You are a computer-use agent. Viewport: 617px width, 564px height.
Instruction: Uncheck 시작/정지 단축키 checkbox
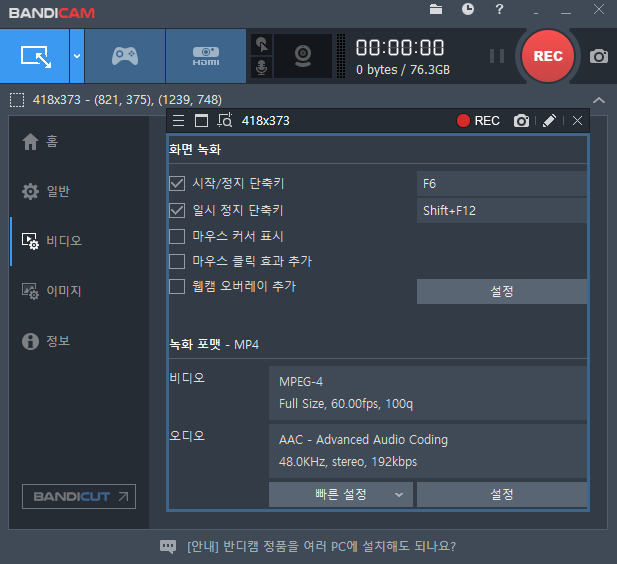[177, 183]
